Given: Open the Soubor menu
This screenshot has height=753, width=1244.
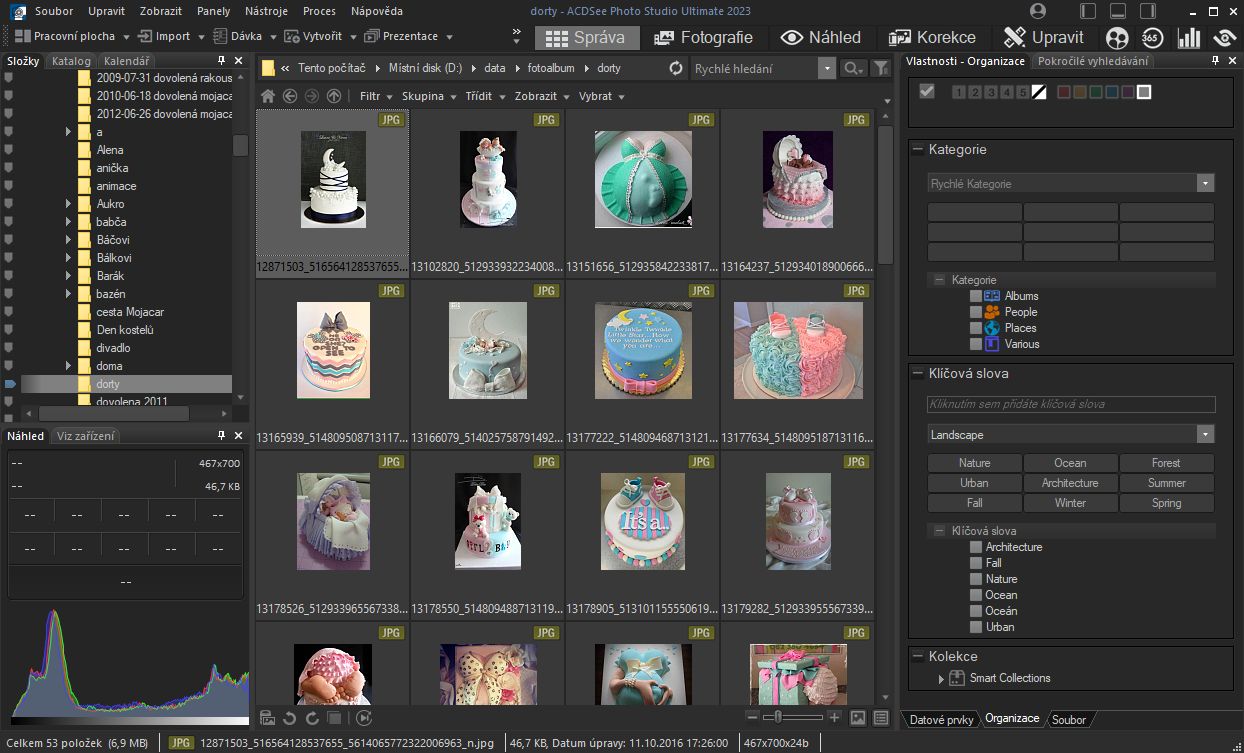Looking at the screenshot, I should 54,11.
